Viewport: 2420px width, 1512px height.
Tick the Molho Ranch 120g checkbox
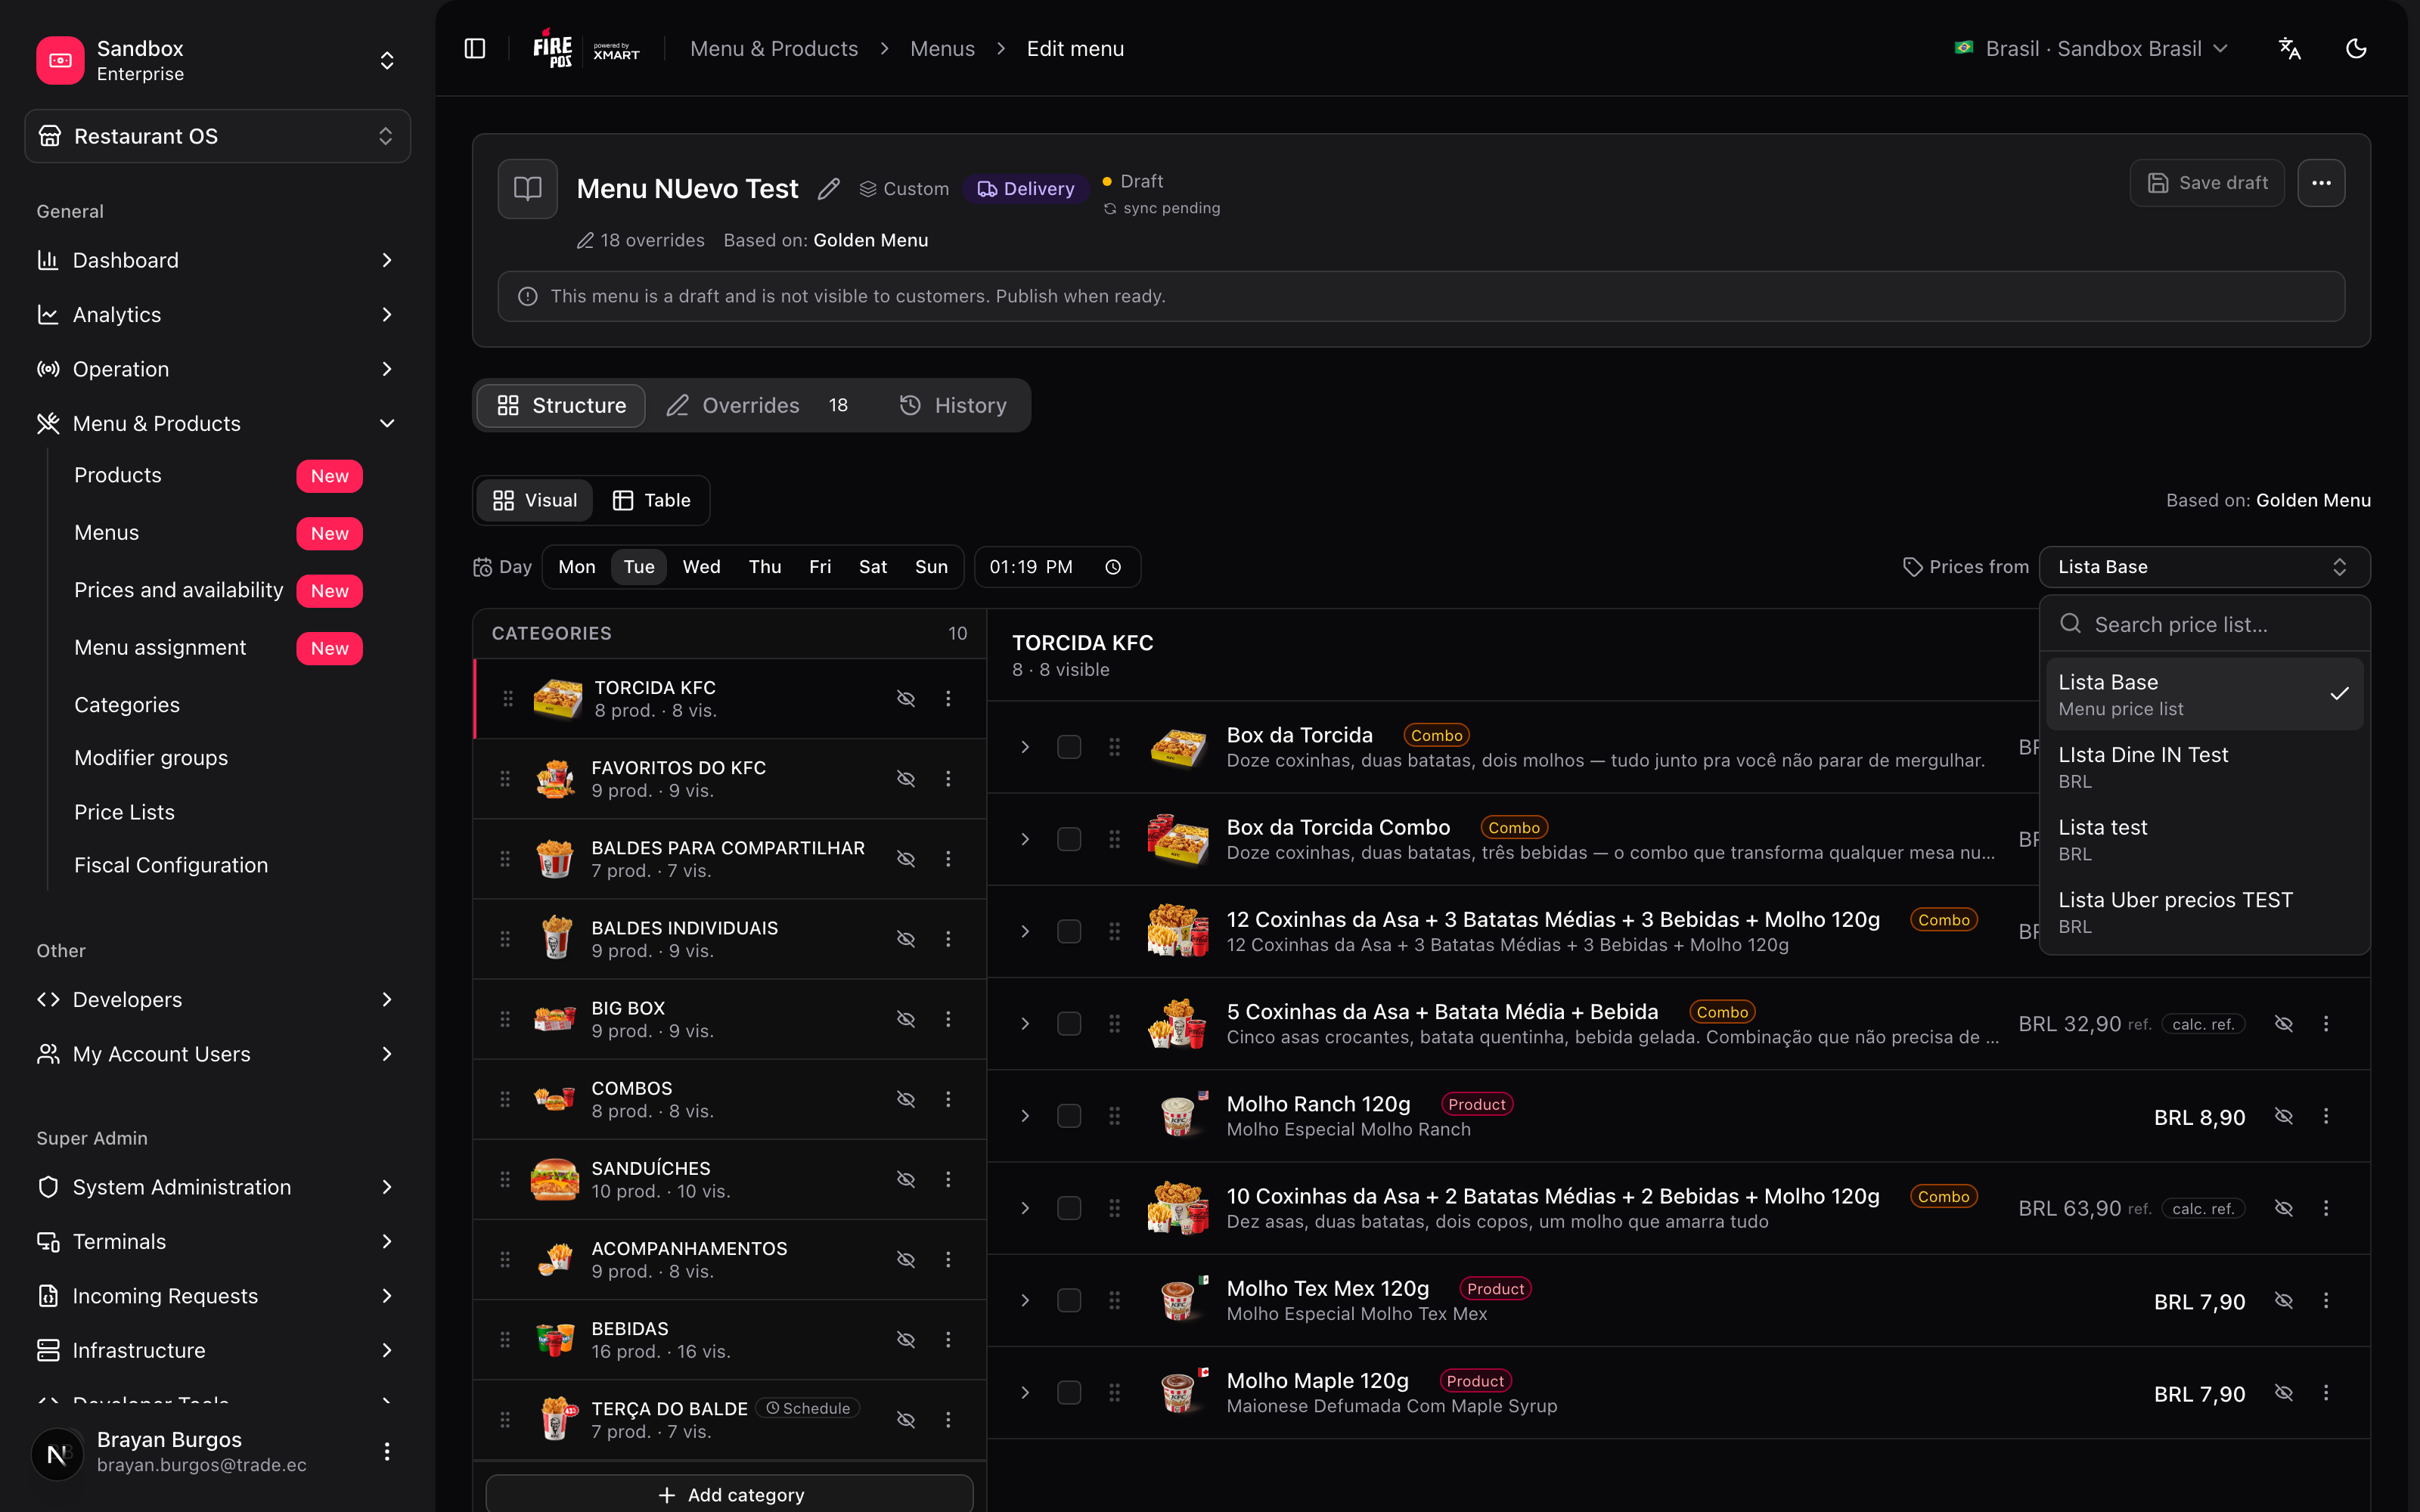coord(1069,1116)
